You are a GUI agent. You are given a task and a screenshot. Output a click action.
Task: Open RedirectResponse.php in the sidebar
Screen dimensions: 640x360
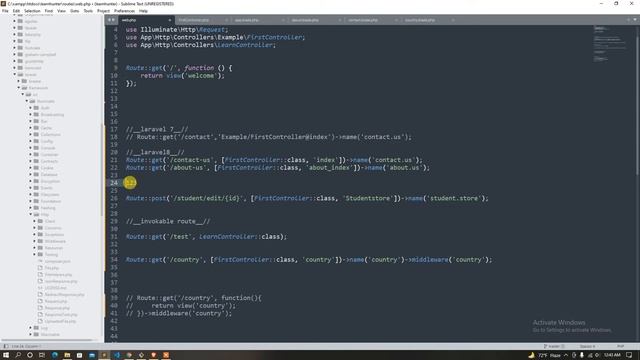(64, 295)
